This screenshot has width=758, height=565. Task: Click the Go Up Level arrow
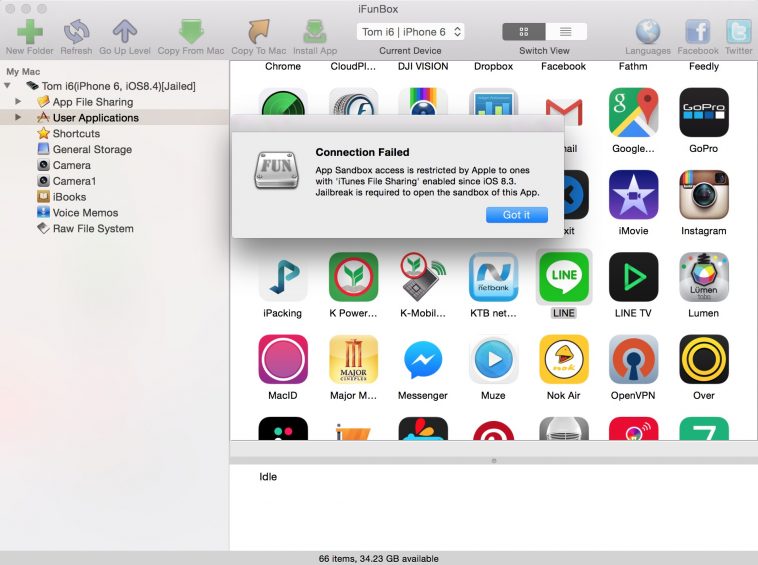tap(125, 30)
